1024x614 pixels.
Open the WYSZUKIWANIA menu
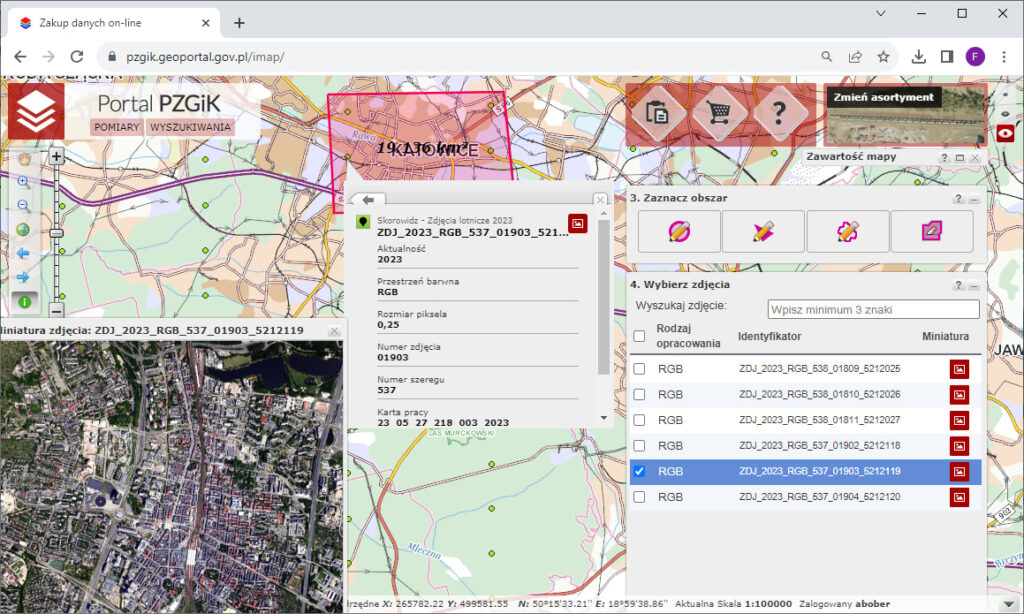coord(190,127)
